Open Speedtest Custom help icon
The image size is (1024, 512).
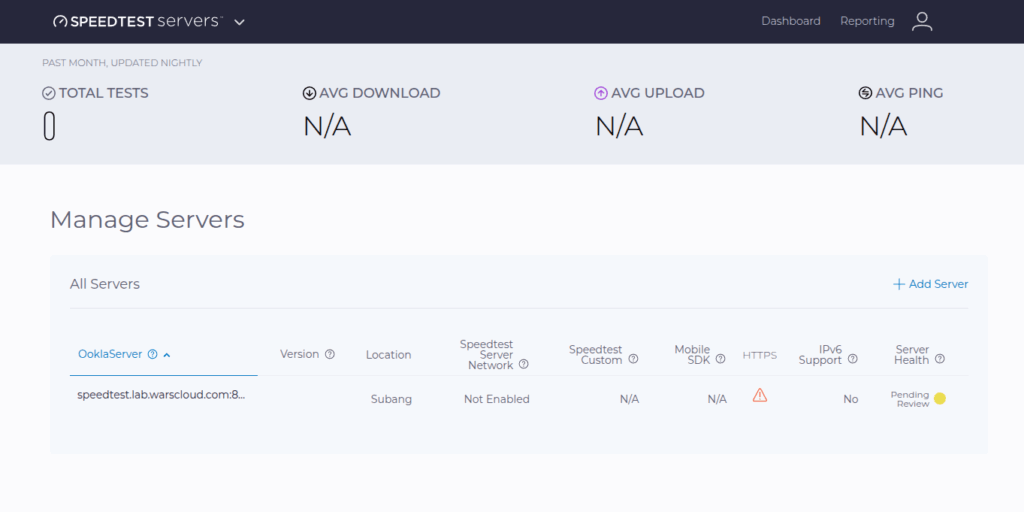(x=633, y=359)
